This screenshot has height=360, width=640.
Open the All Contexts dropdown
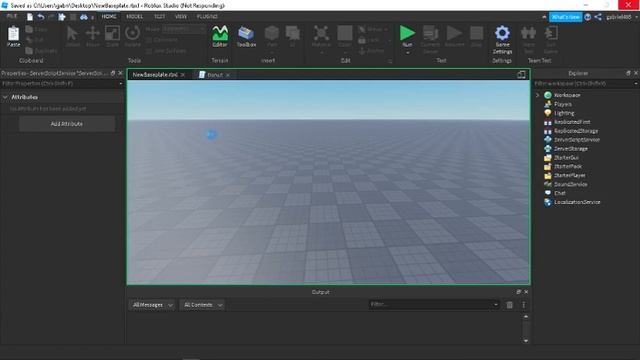tap(202, 305)
